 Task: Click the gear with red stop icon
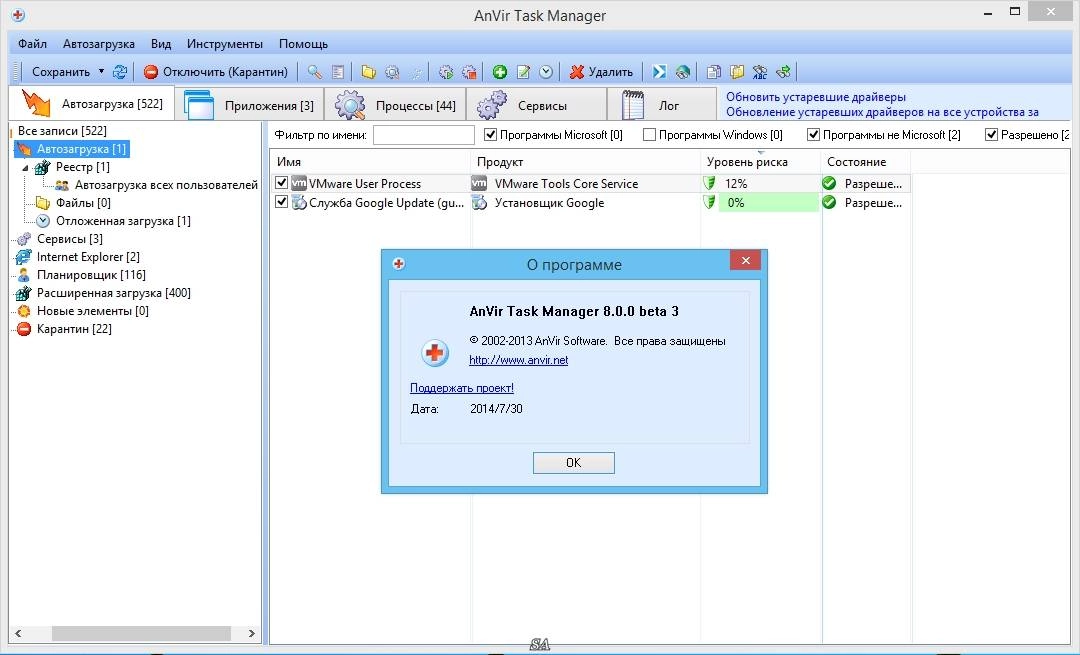tap(469, 72)
